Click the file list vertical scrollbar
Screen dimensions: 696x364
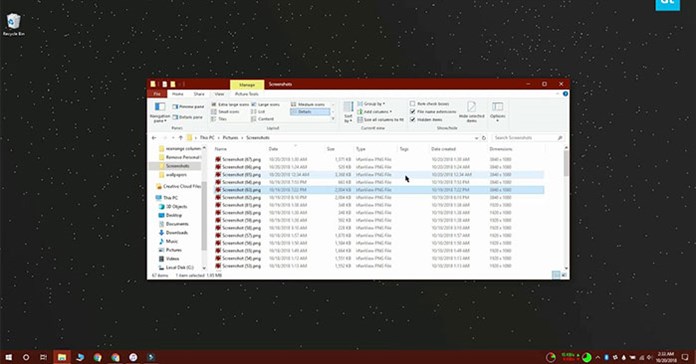(566, 163)
